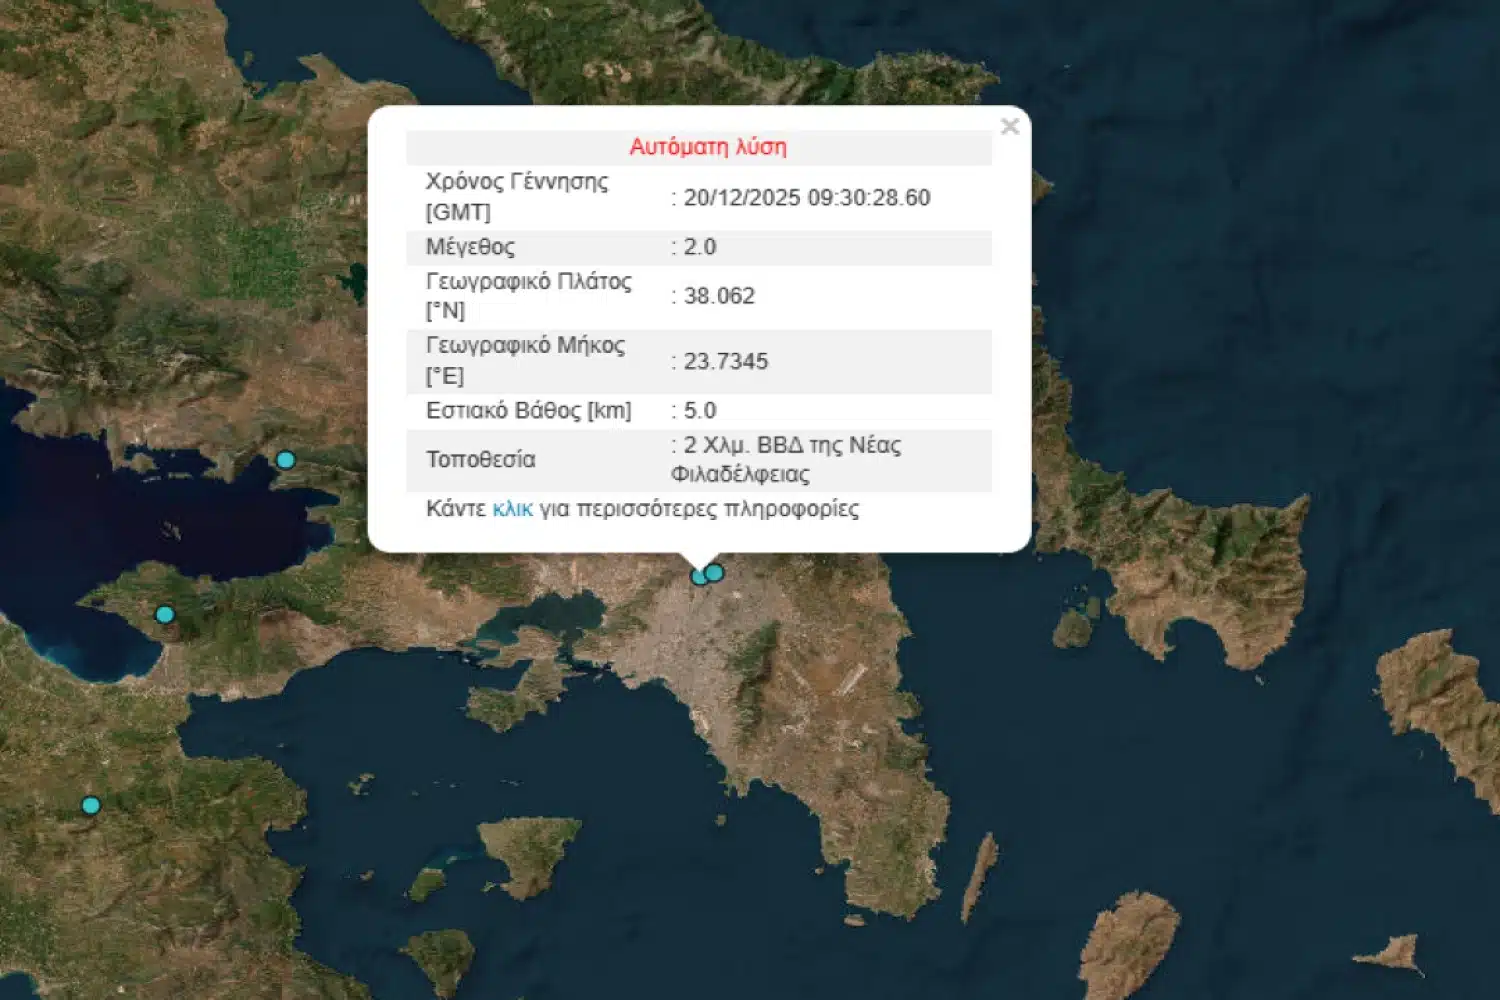Click the origin time value 20/12/2025 09:30:28.60
Viewport: 1500px width, 1000px height.
click(806, 198)
